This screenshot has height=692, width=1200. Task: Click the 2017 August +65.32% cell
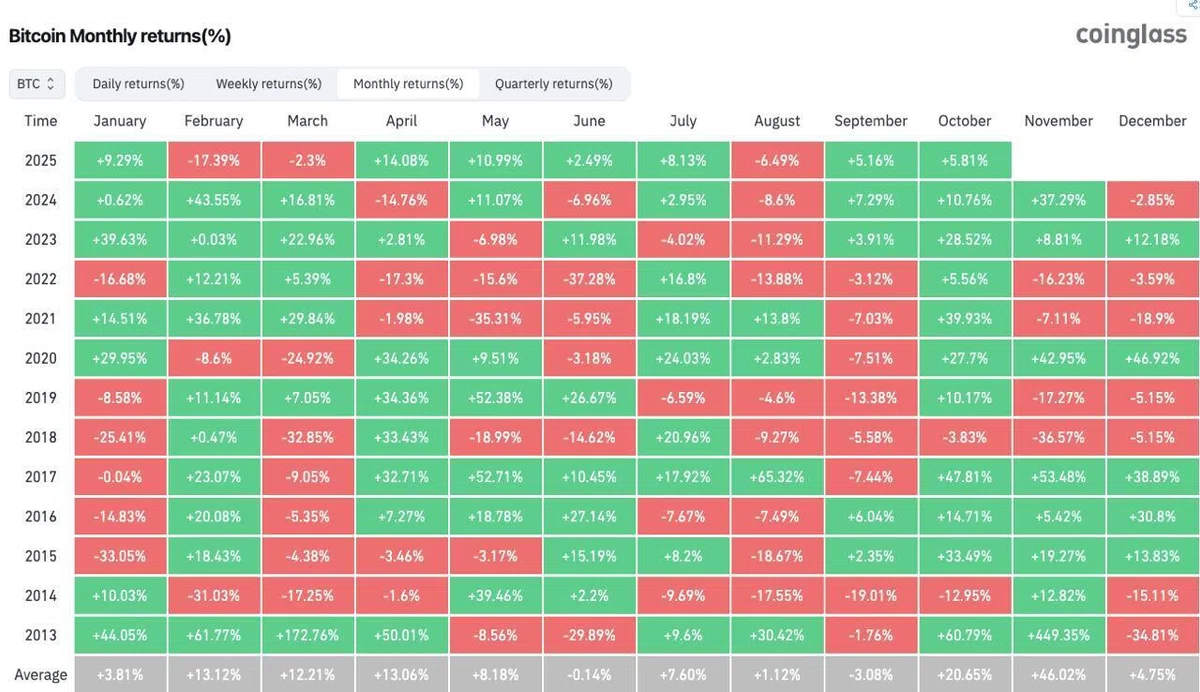pyautogui.click(x=777, y=477)
